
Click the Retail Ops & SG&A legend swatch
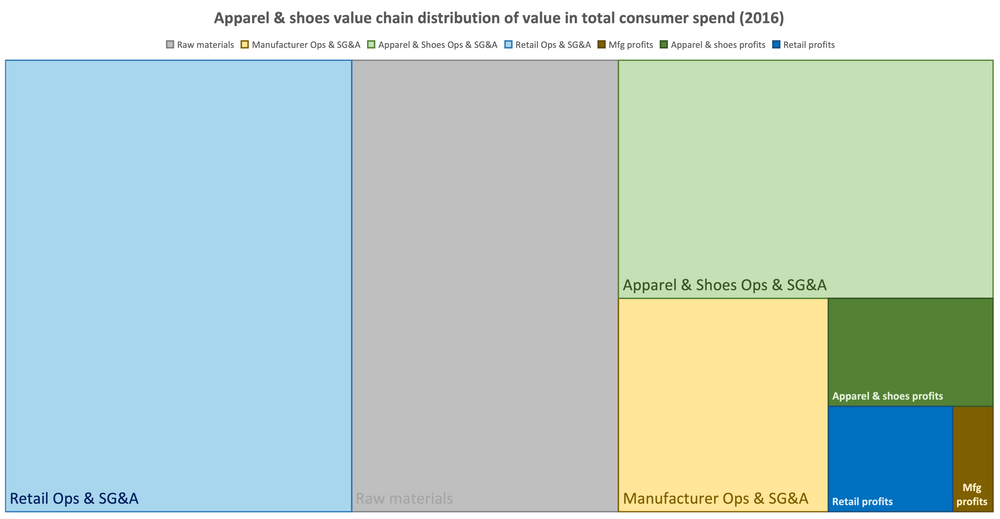tap(508, 45)
